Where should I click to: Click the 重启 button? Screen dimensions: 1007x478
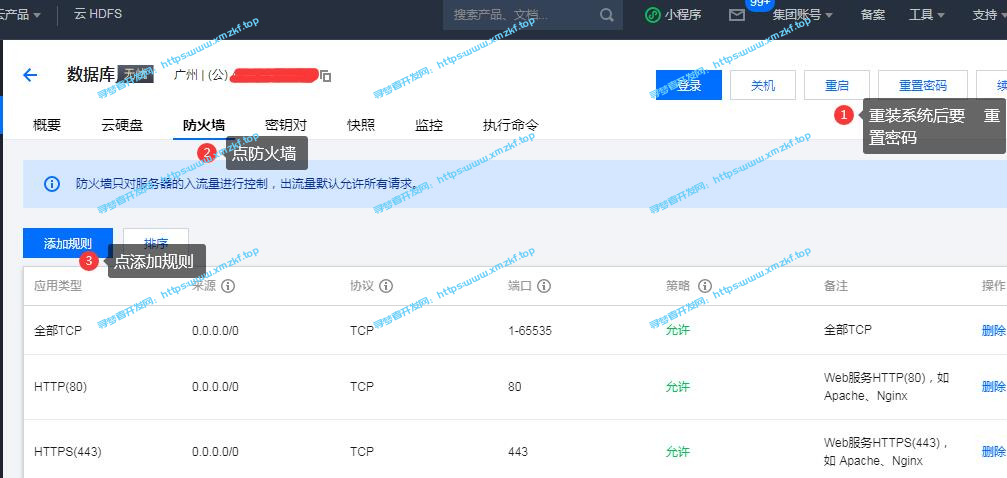837,85
